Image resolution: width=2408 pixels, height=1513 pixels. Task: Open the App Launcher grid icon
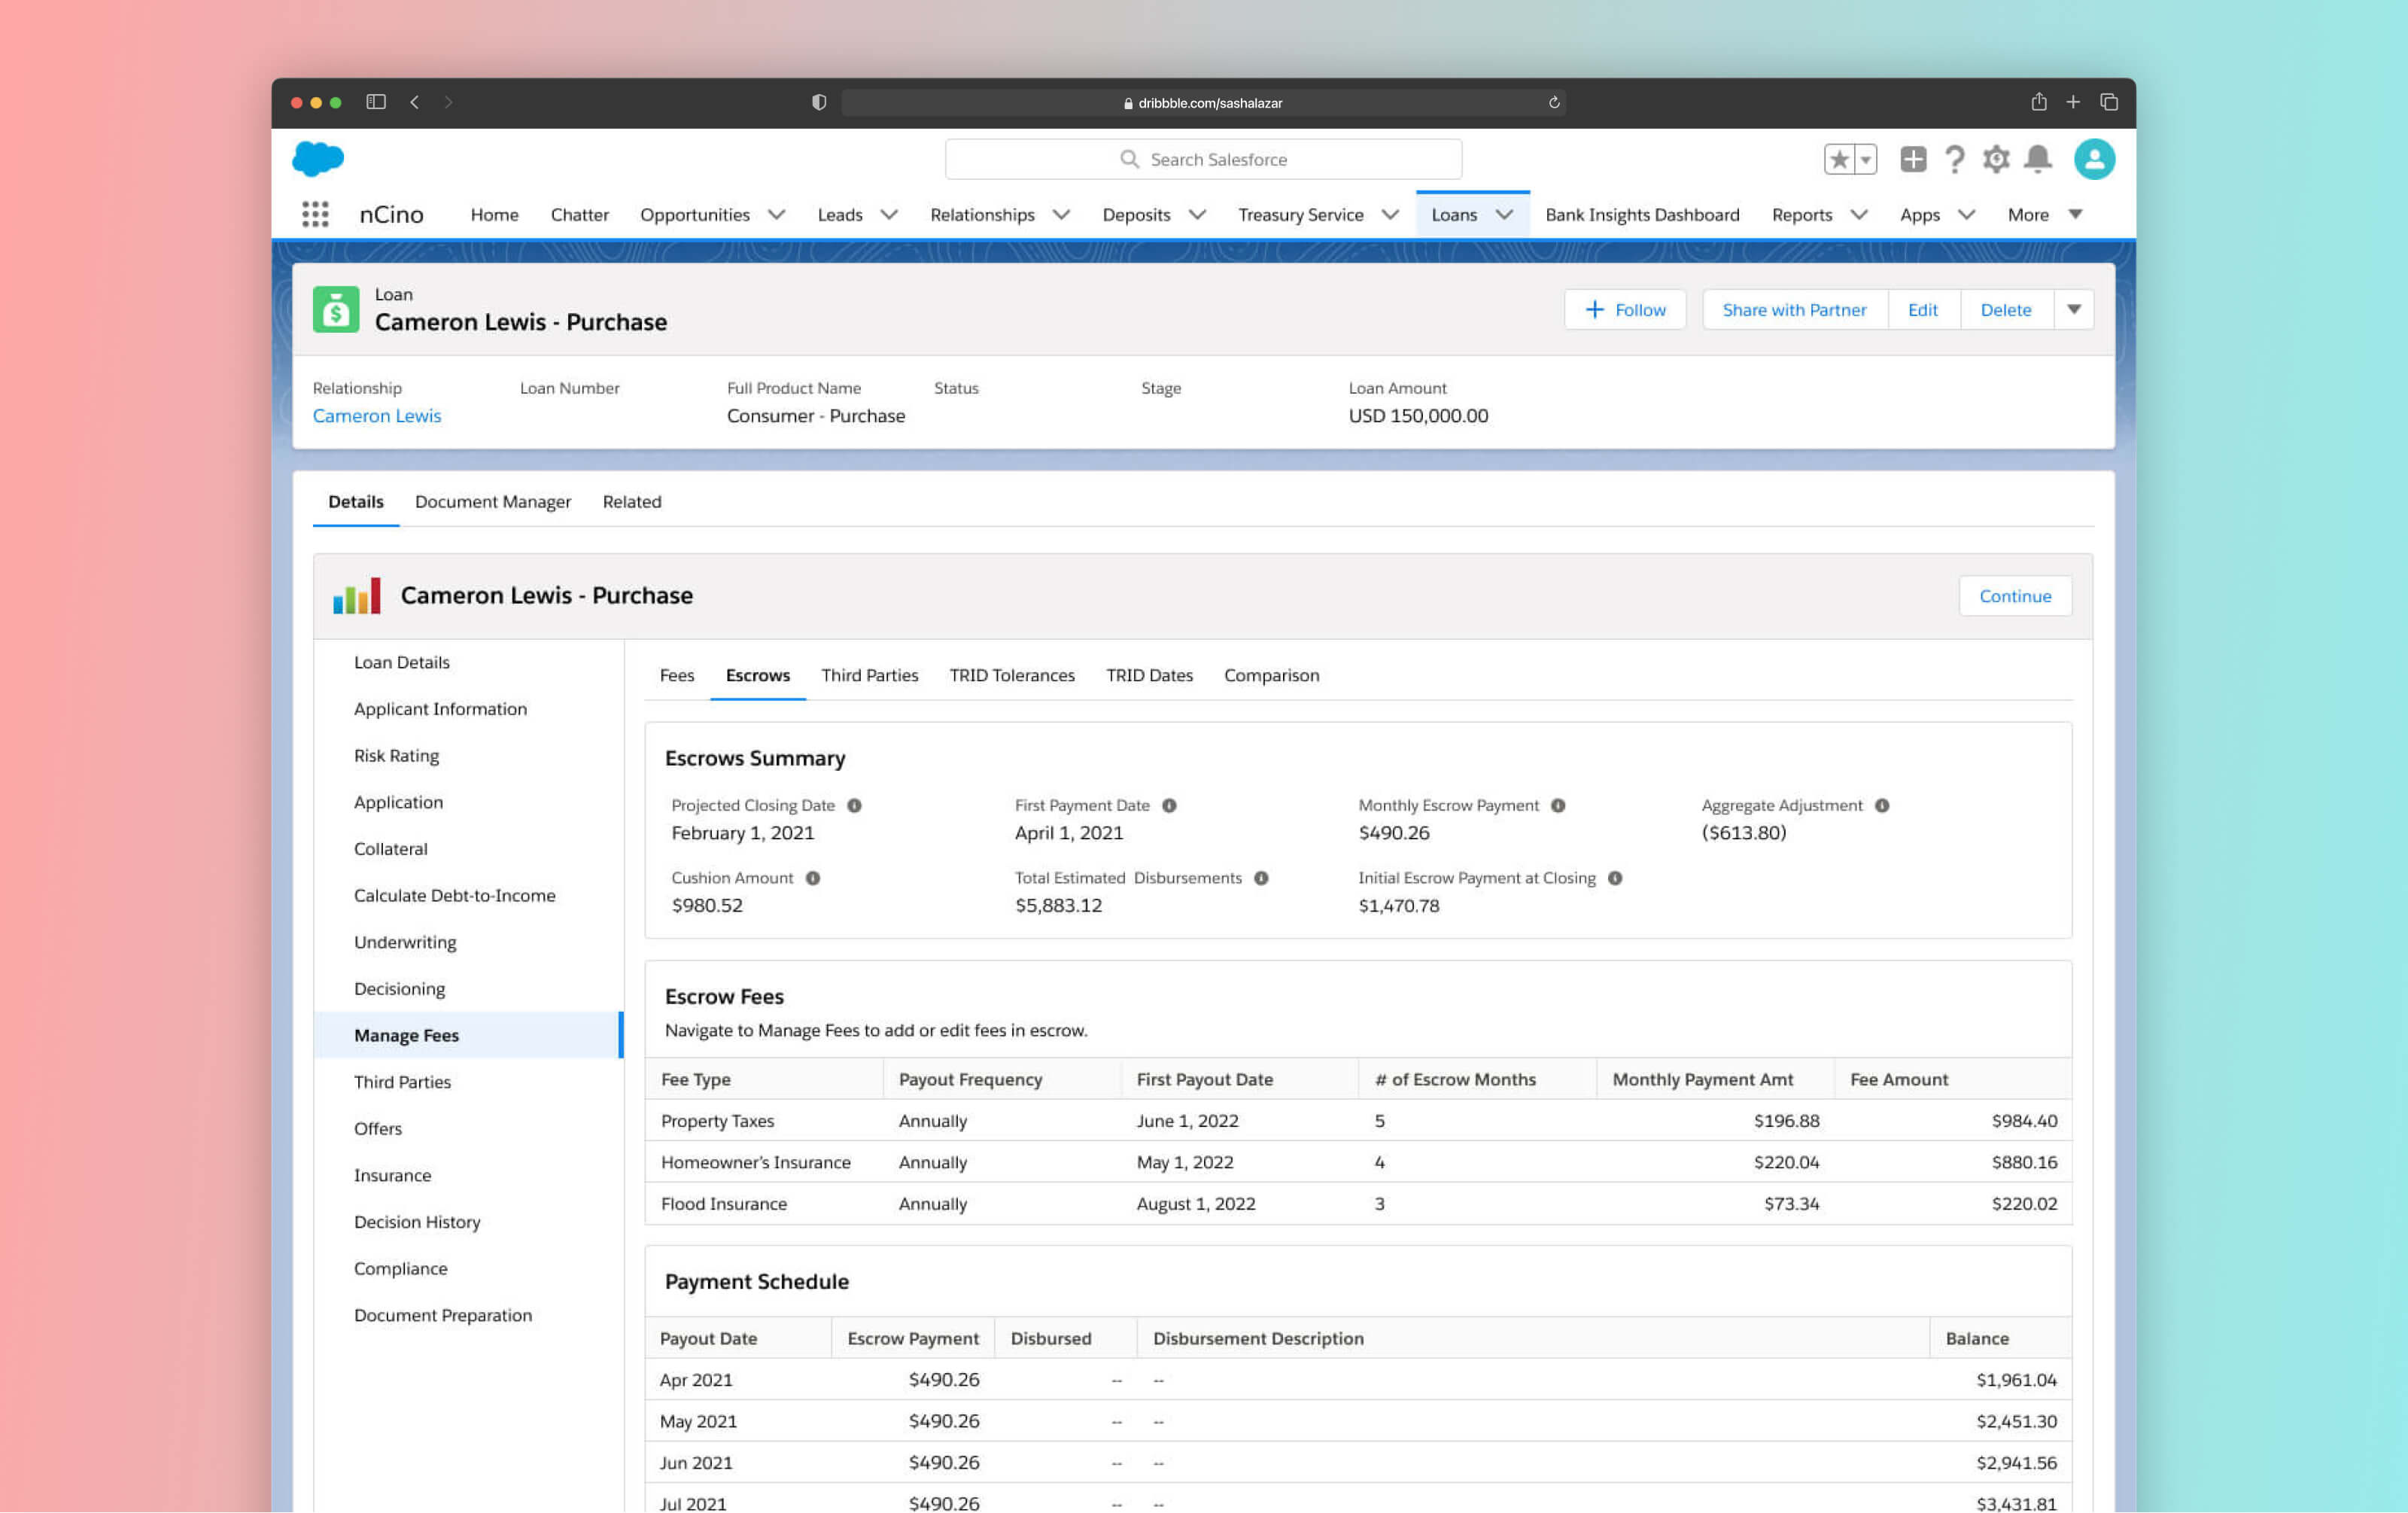pos(315,214)
